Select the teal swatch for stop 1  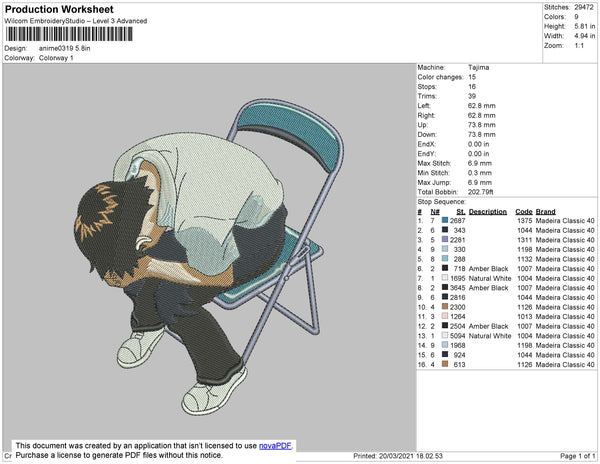point(445,221)
